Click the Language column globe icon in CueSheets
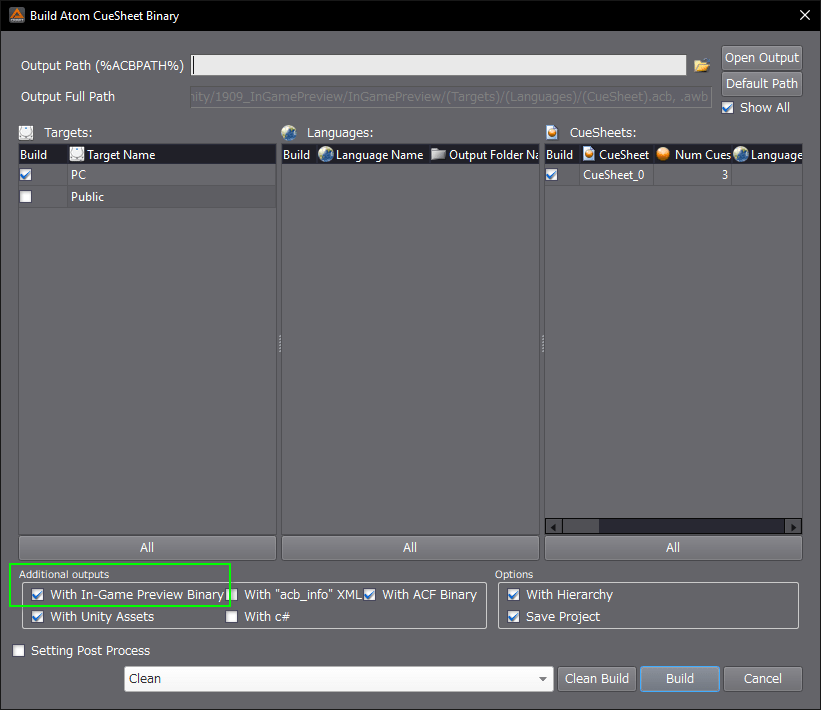The image size is (821, 710). click(x=740, y=154)
